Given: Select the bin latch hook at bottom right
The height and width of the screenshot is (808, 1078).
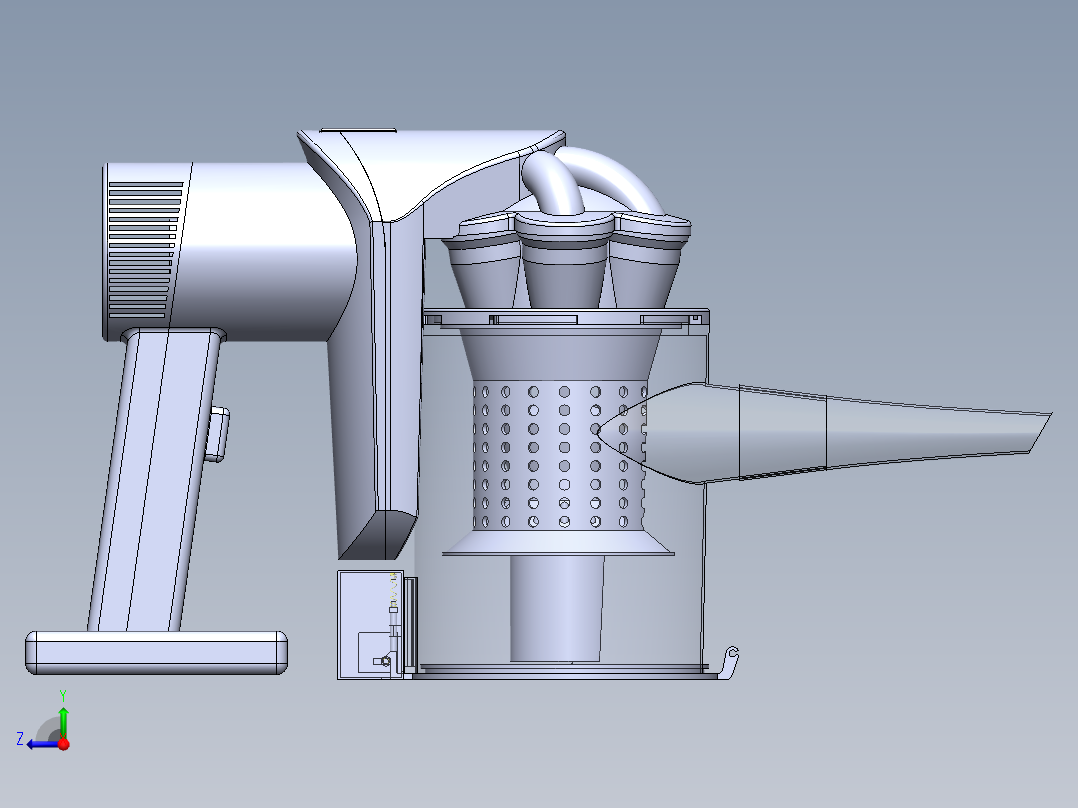Looking at the screenshot, I should [727, 661].
